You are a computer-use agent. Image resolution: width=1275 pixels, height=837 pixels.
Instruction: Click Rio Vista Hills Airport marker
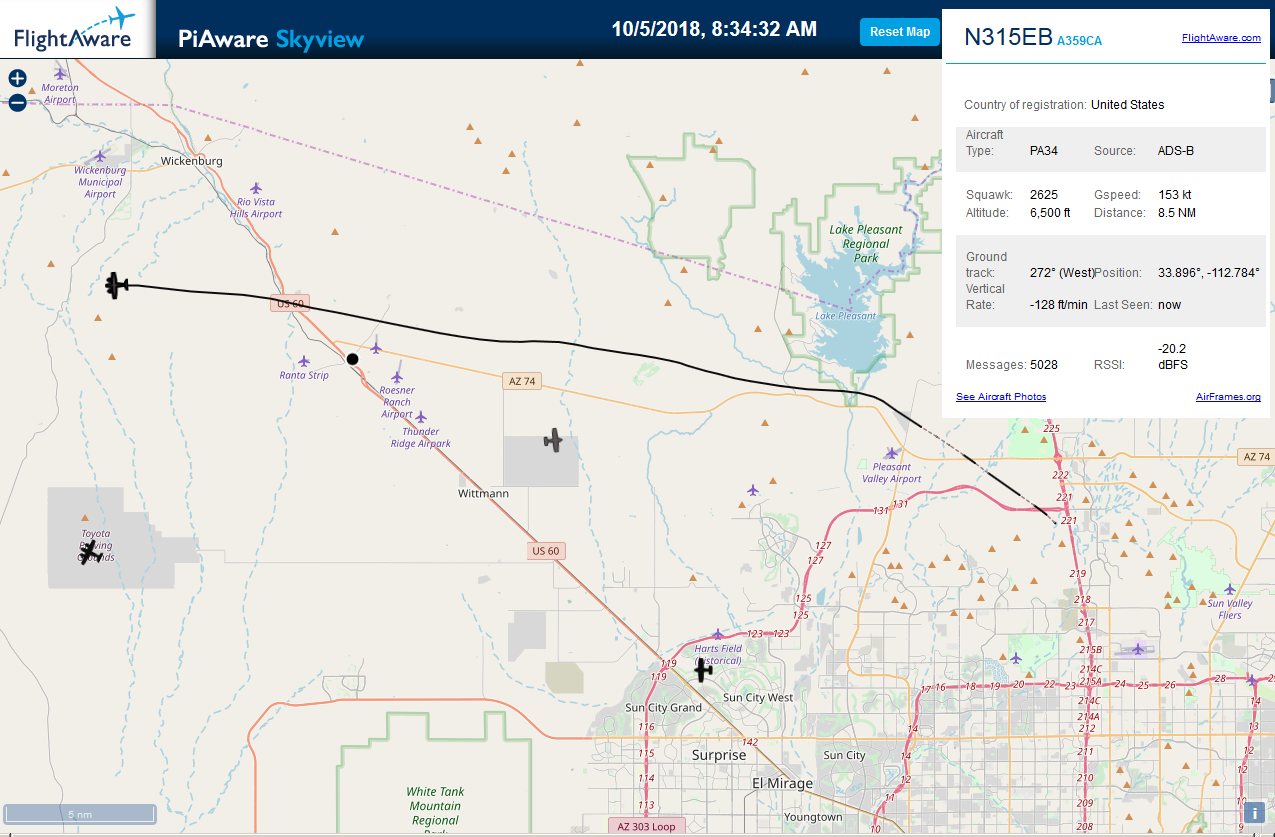[x=256, y=188]
